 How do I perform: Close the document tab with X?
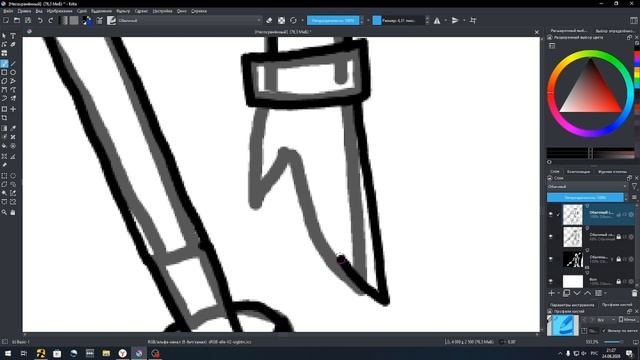tap(536, 32)
